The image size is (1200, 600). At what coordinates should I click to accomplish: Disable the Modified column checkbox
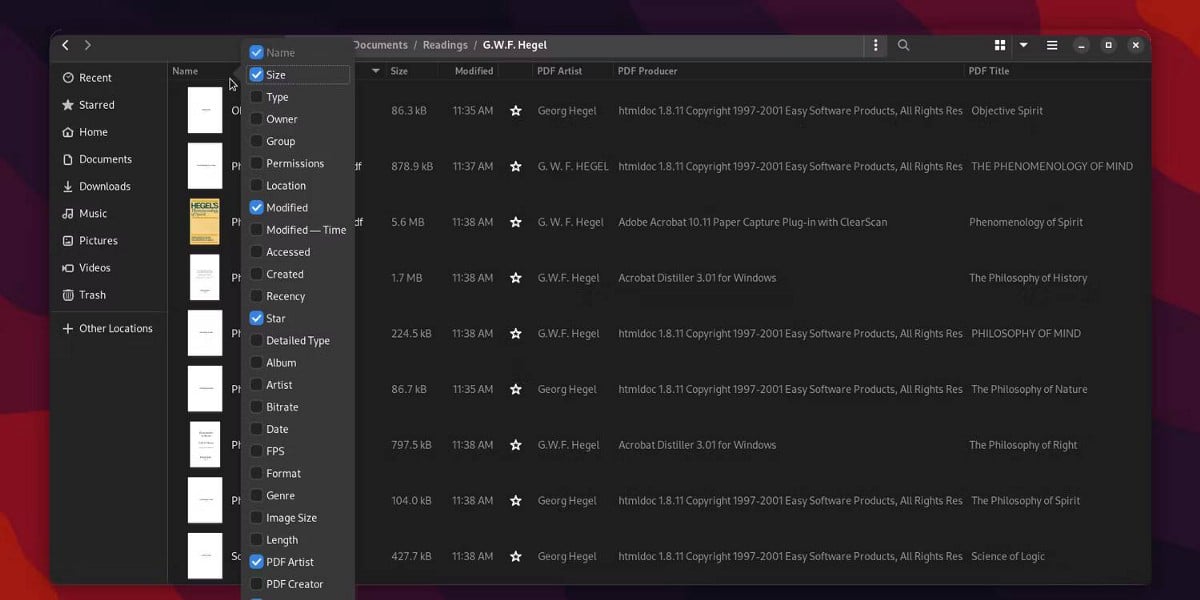[258, 207]
